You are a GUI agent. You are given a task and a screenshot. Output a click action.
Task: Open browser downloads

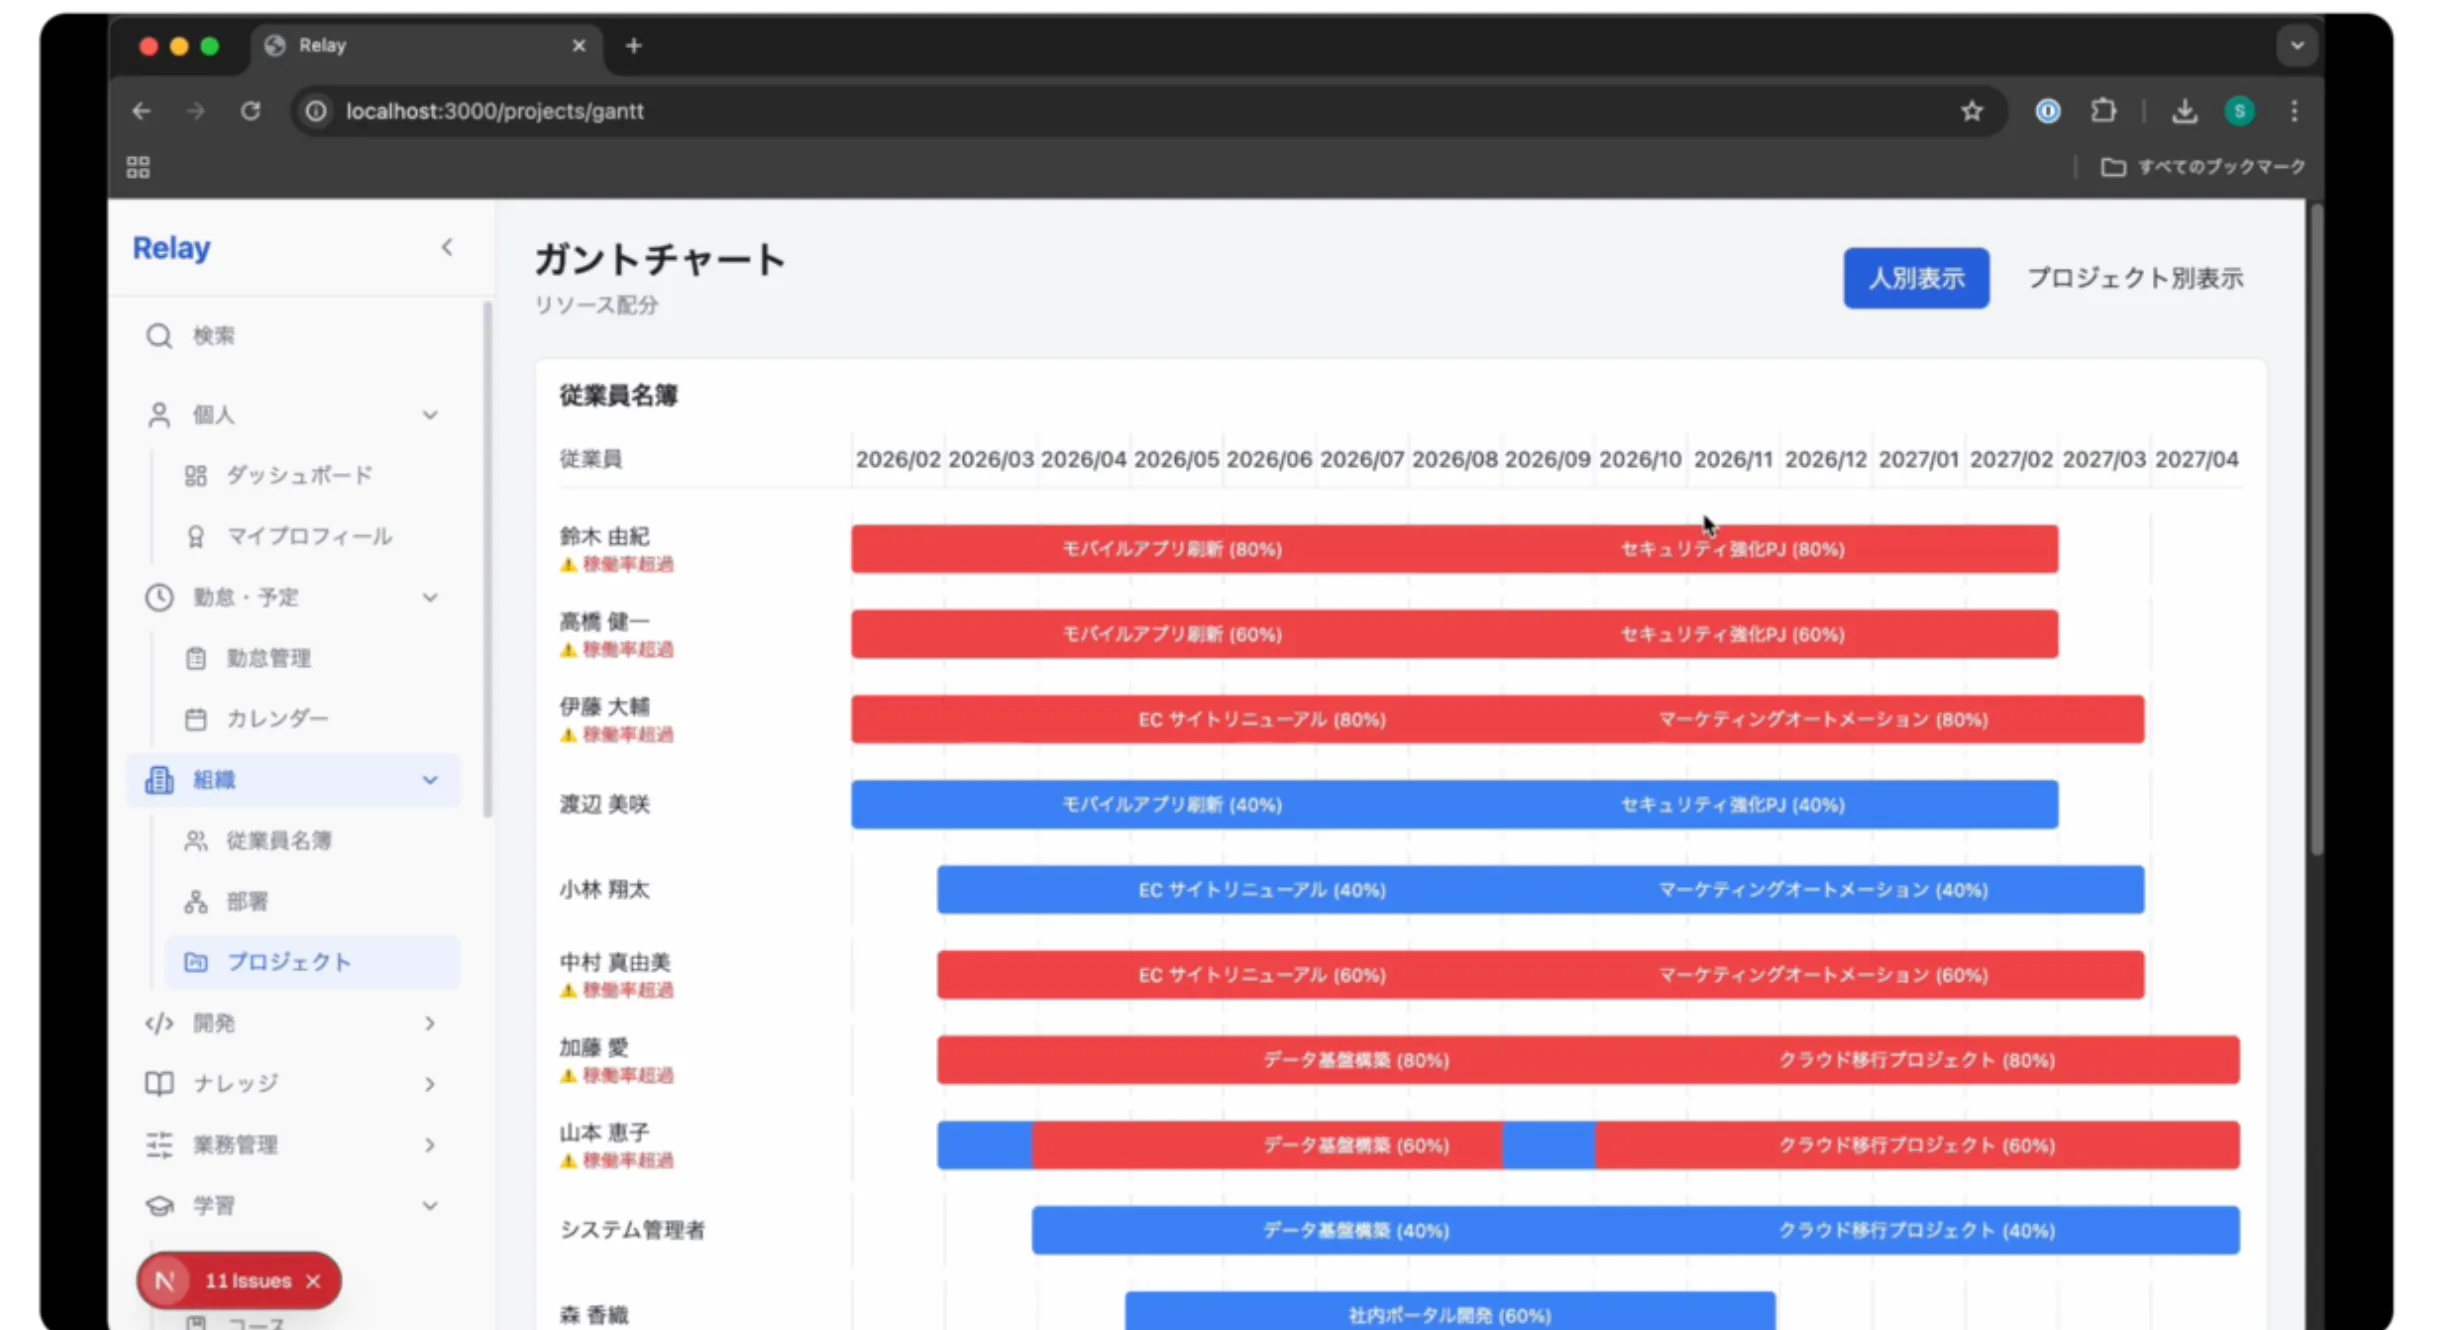[2184, 111]
